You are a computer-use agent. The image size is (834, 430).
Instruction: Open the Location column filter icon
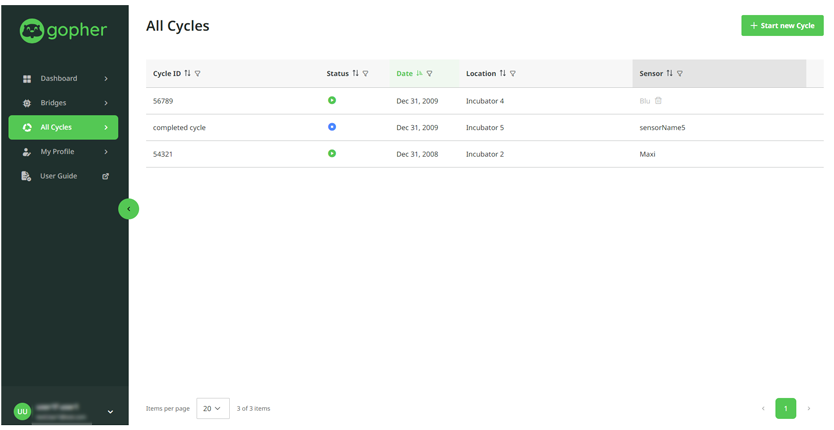click(513, 74)
